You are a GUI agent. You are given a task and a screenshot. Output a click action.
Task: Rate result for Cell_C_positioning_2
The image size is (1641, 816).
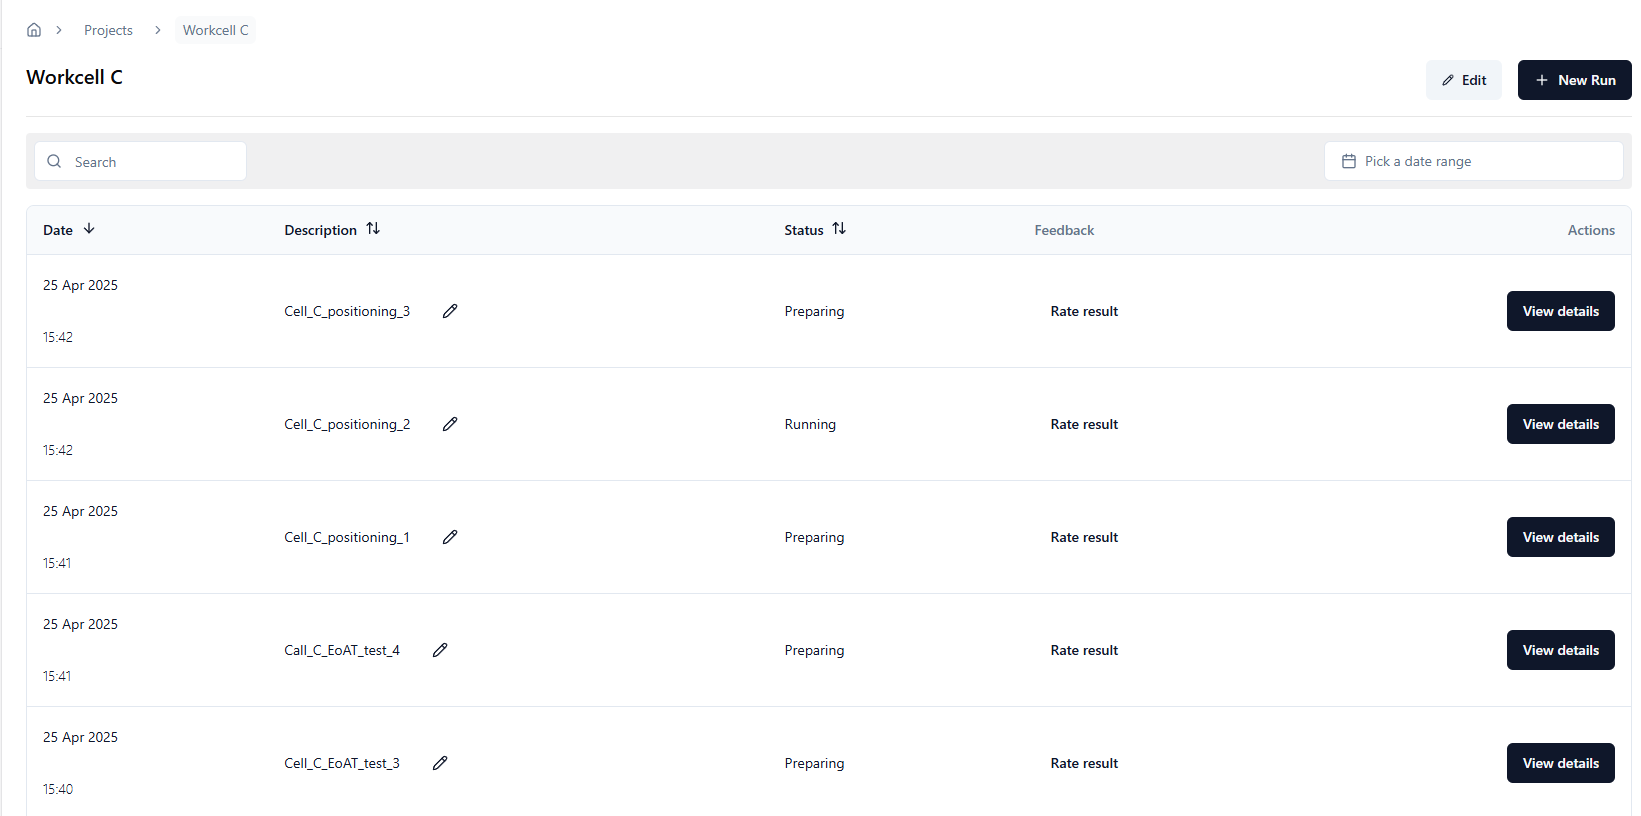click(1084, 424)
